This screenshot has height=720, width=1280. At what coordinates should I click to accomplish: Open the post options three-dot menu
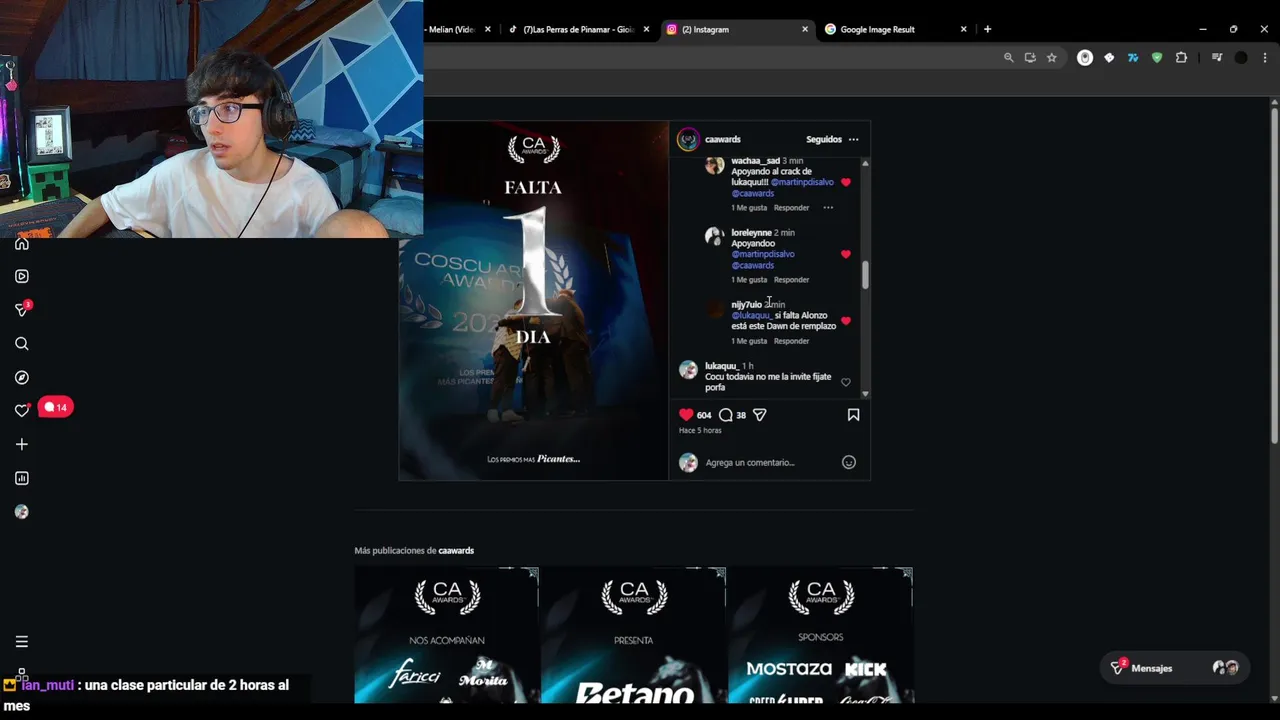[853, 140]
